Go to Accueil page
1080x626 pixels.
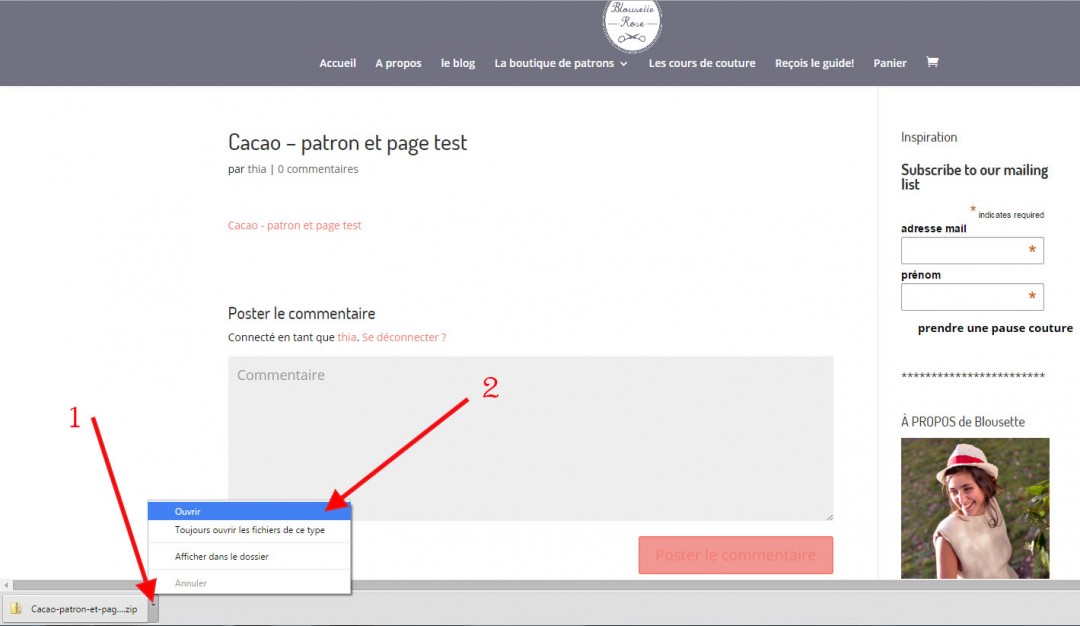[338, 63]
